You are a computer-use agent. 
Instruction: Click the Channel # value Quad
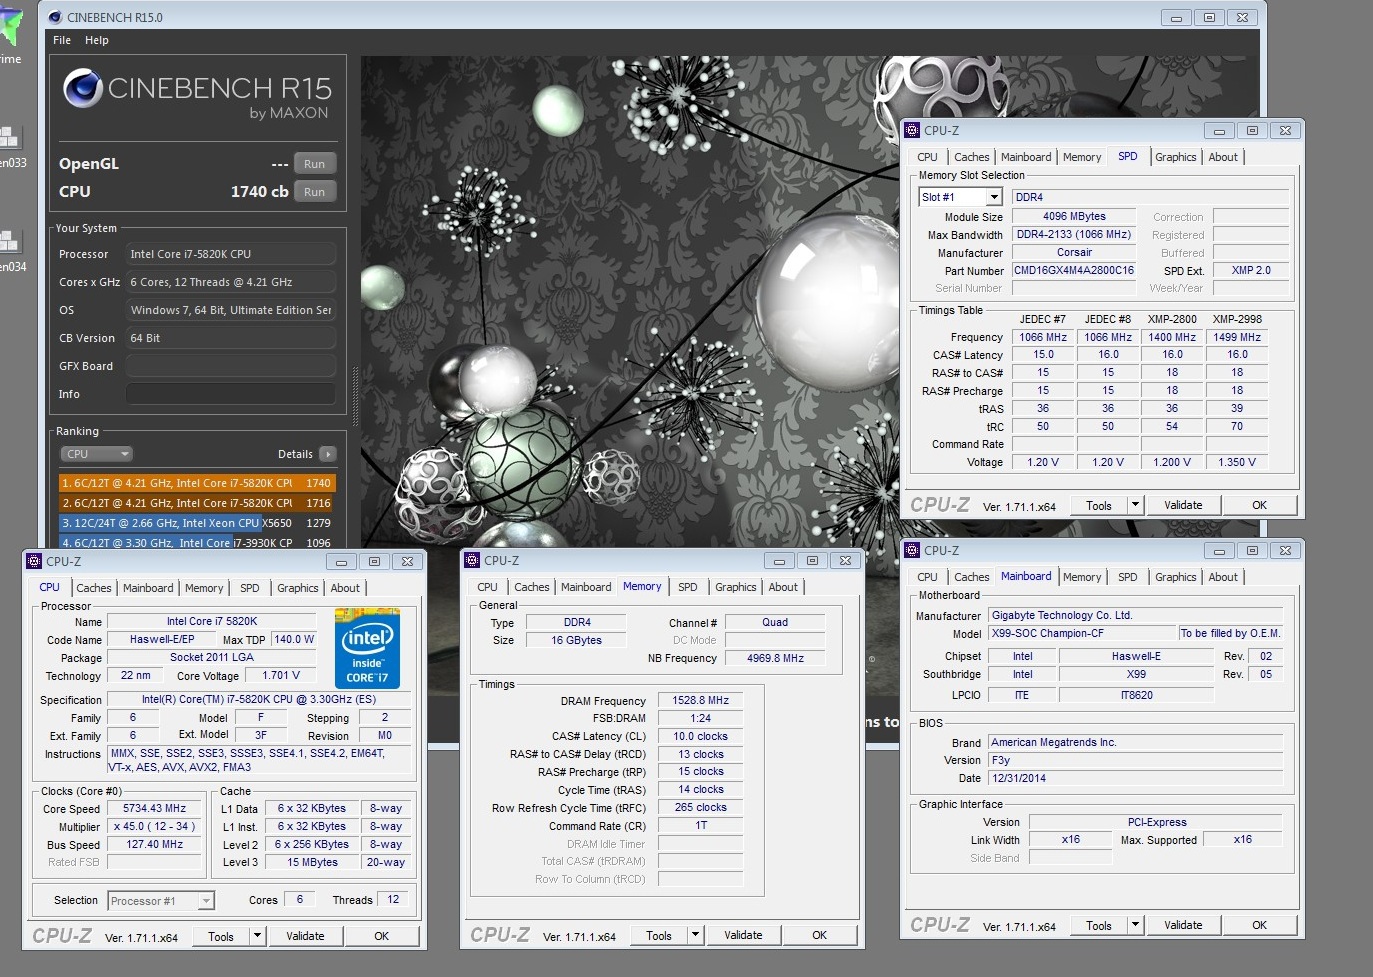pos(775,622)
